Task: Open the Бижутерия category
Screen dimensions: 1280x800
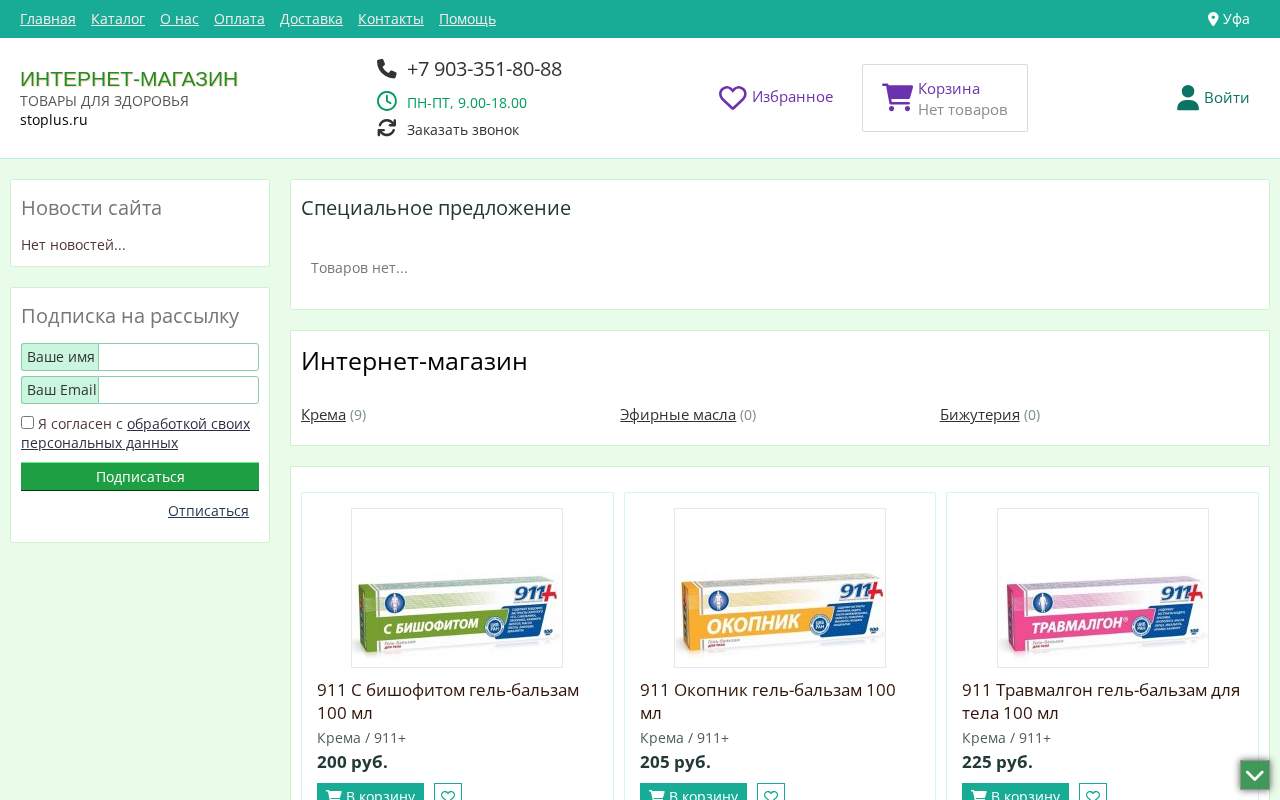Action: 980,415
